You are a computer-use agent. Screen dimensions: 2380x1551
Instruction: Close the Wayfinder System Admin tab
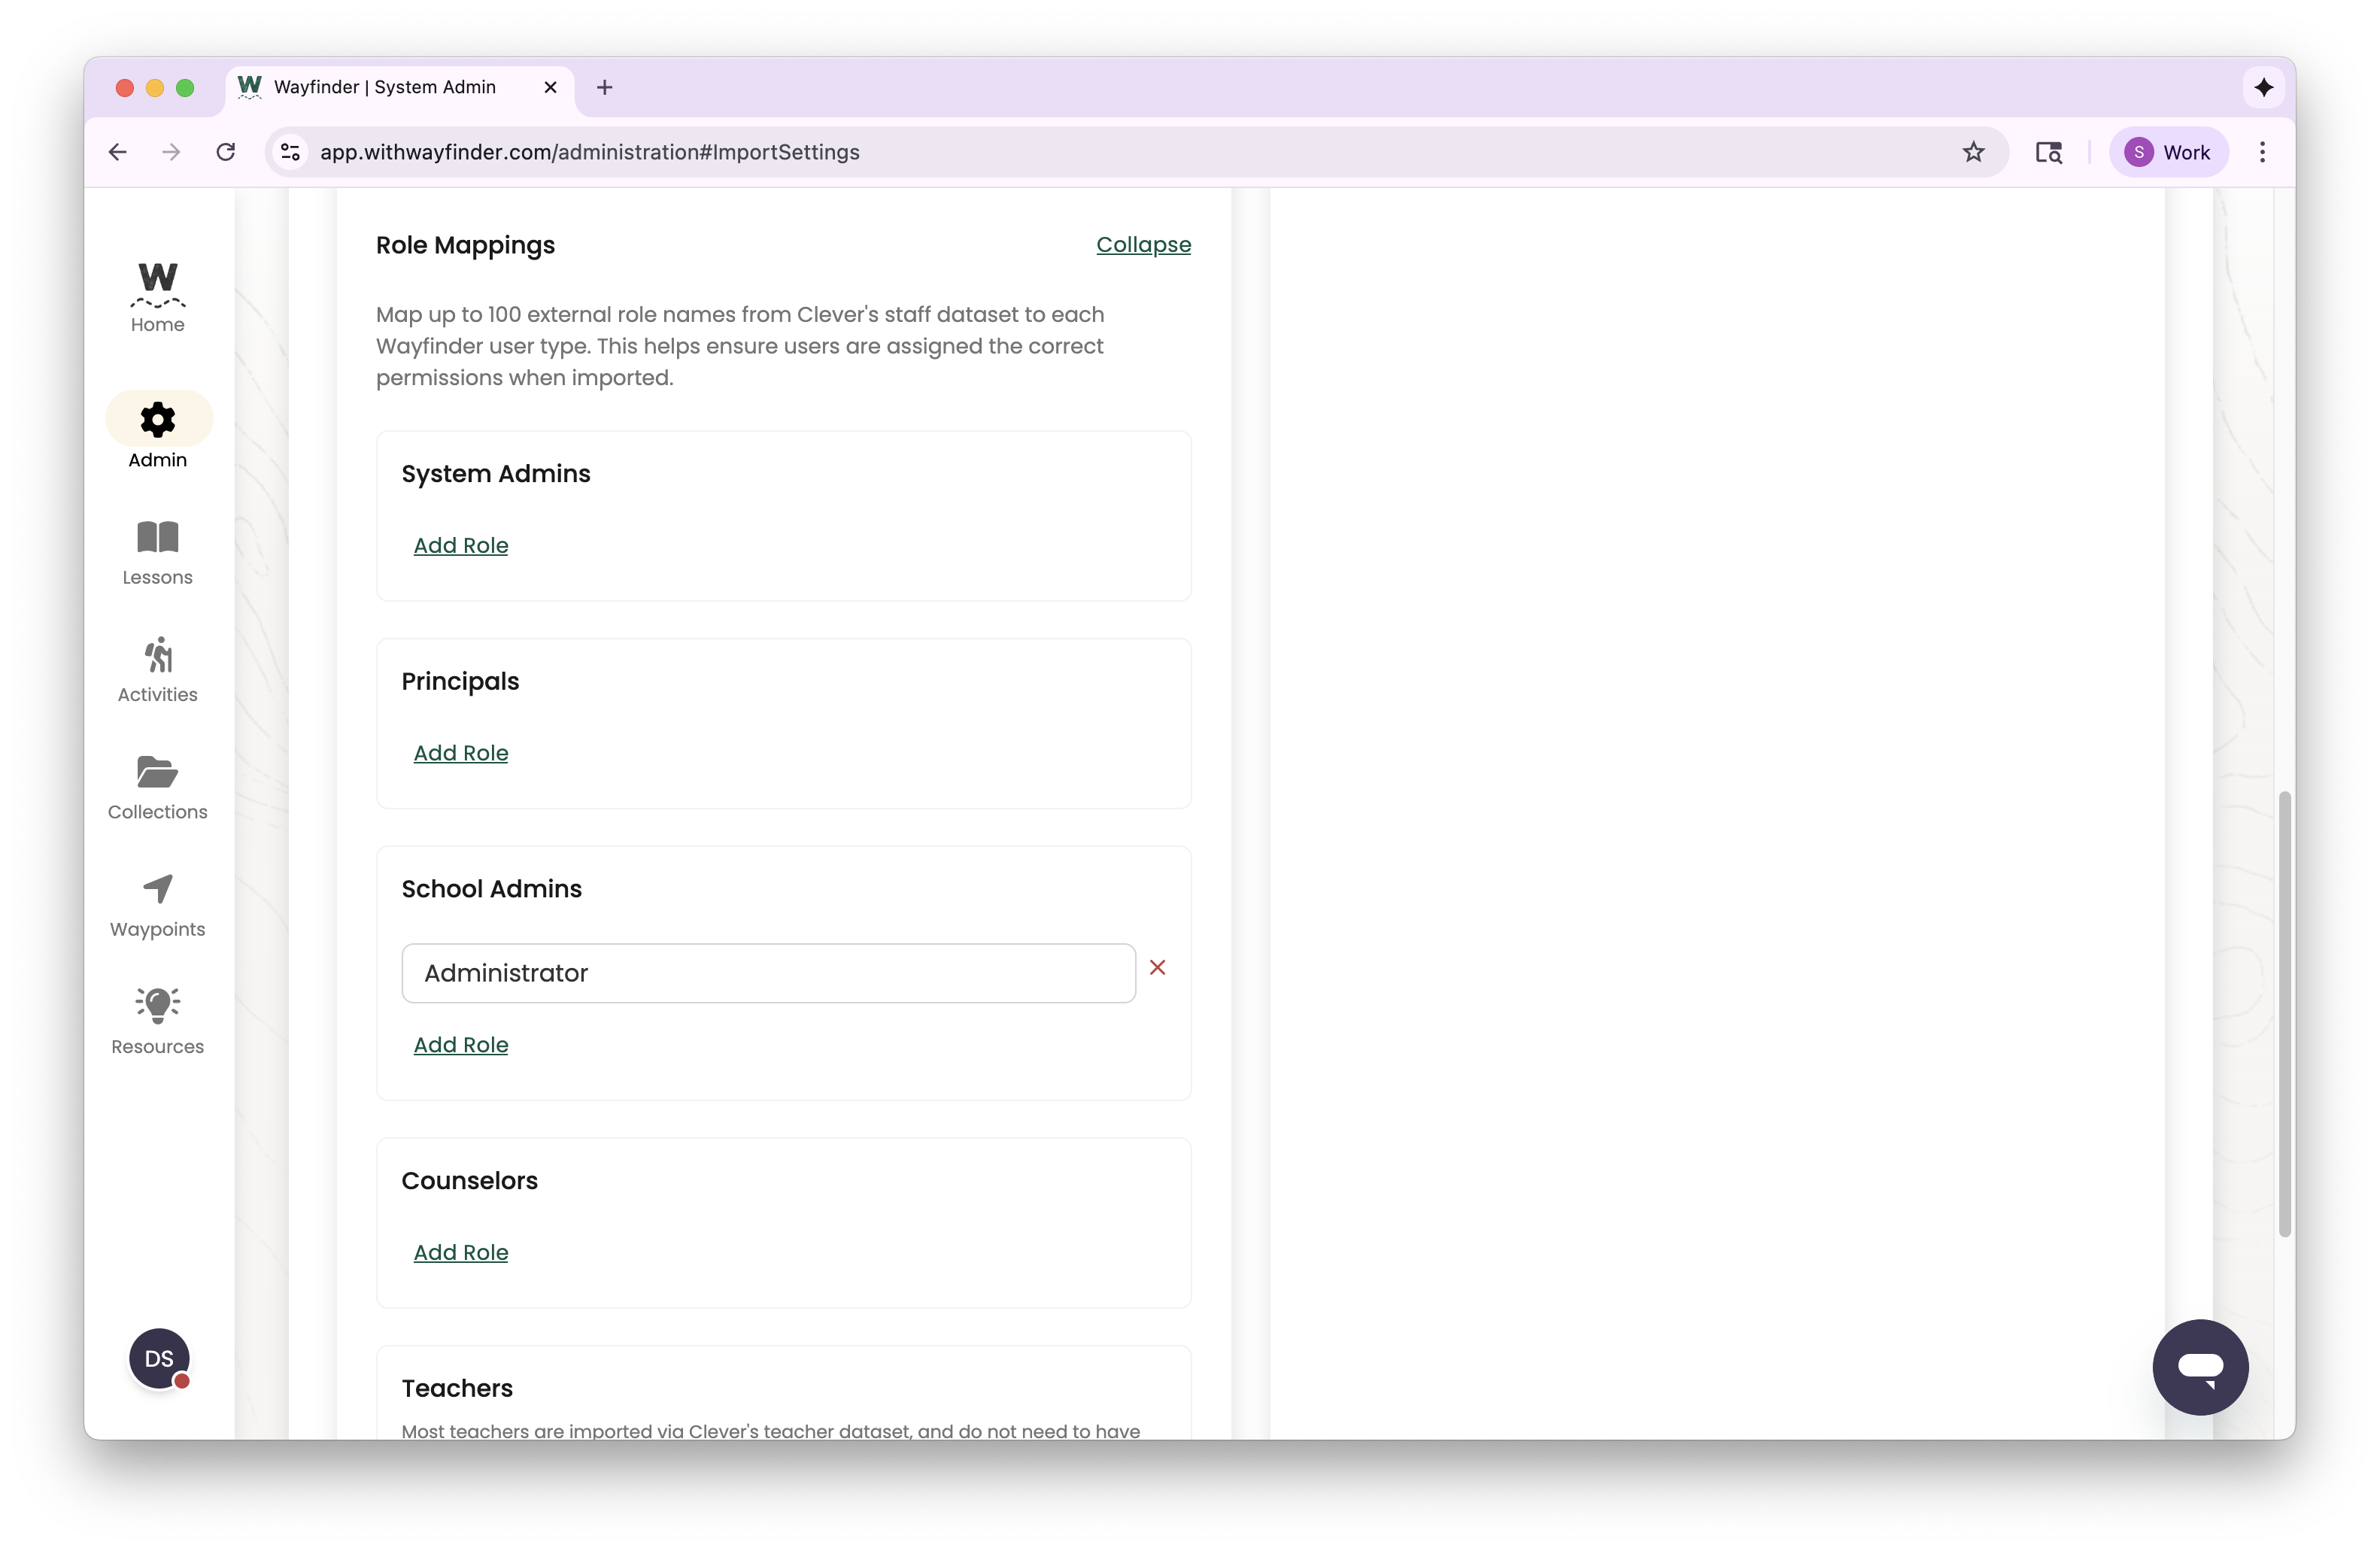(550, 87)
